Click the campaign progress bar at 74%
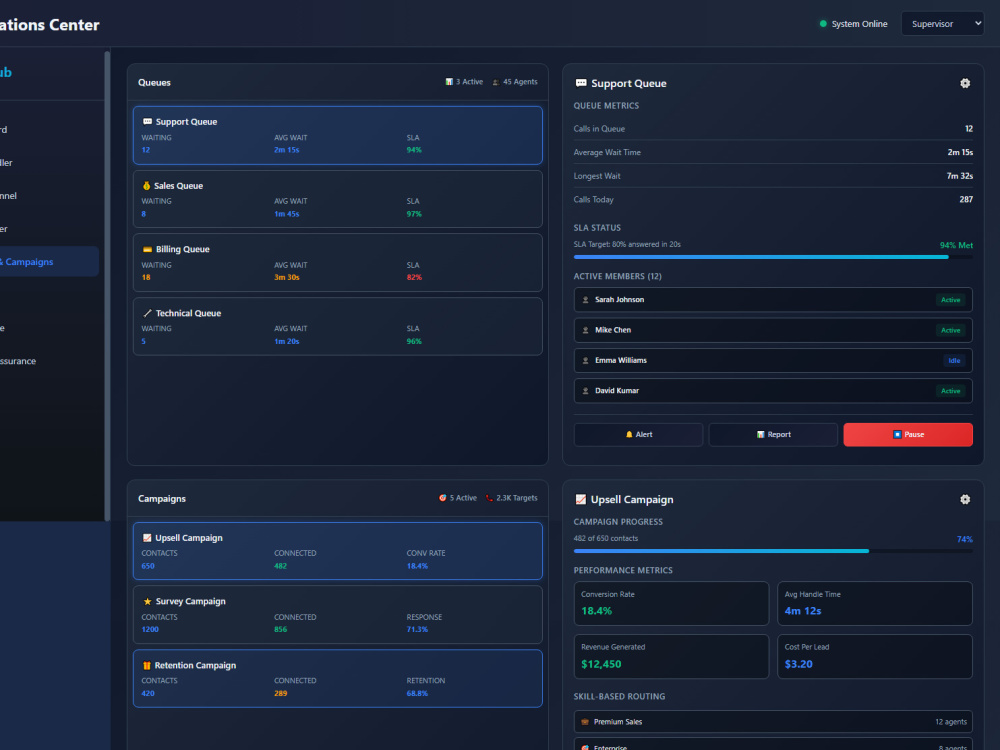This screenshot has width=1000, height=750. pyautogui.click(x=773, y=551)
